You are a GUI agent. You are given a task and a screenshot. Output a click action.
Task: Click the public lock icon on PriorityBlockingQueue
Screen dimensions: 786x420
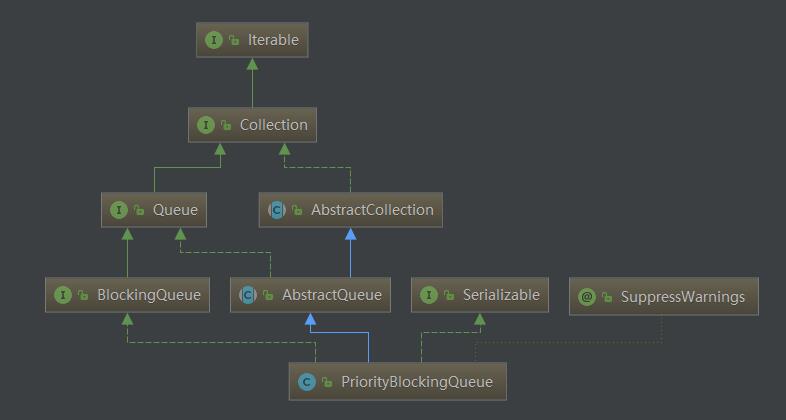click(327, 382)
